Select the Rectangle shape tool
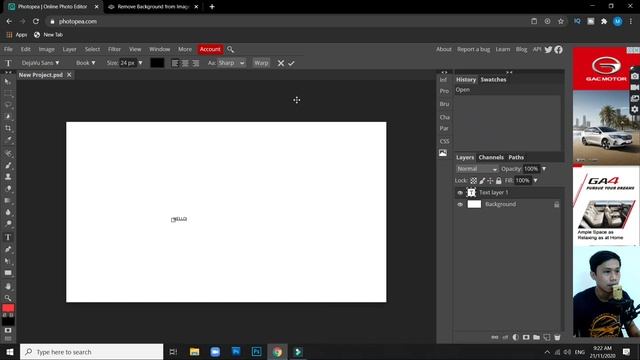The height and width of the screenshot is (360, 640). tap(8, 273)
